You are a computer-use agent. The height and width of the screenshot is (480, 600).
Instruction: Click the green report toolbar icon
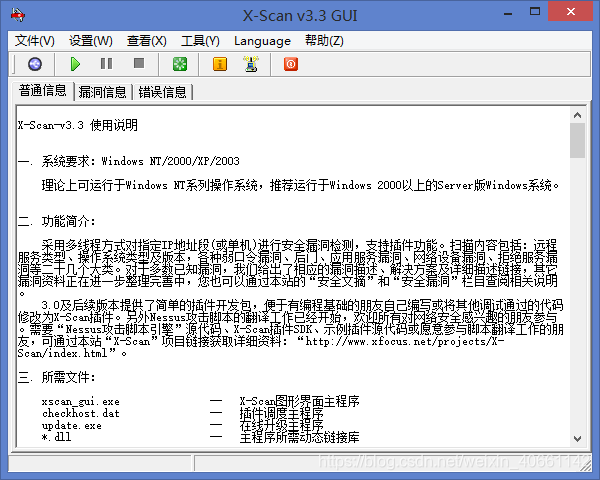point(180,64)
